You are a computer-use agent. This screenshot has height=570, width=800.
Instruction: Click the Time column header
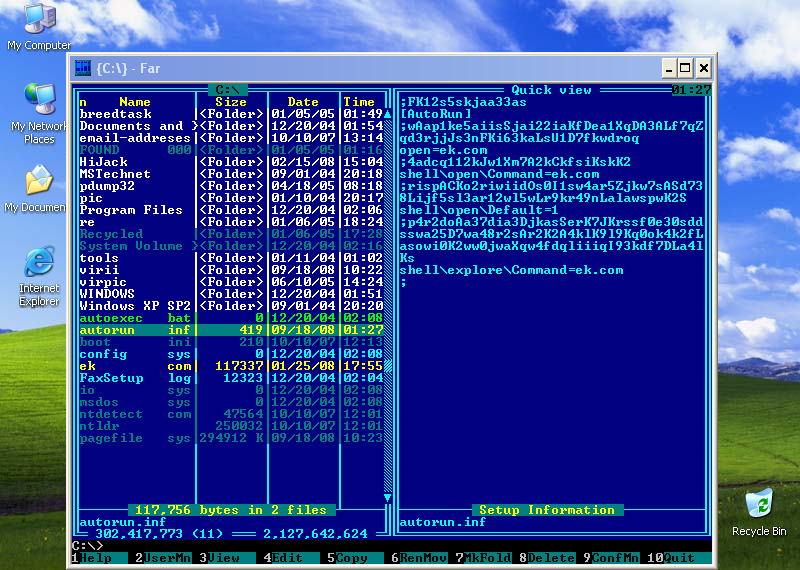359,102
